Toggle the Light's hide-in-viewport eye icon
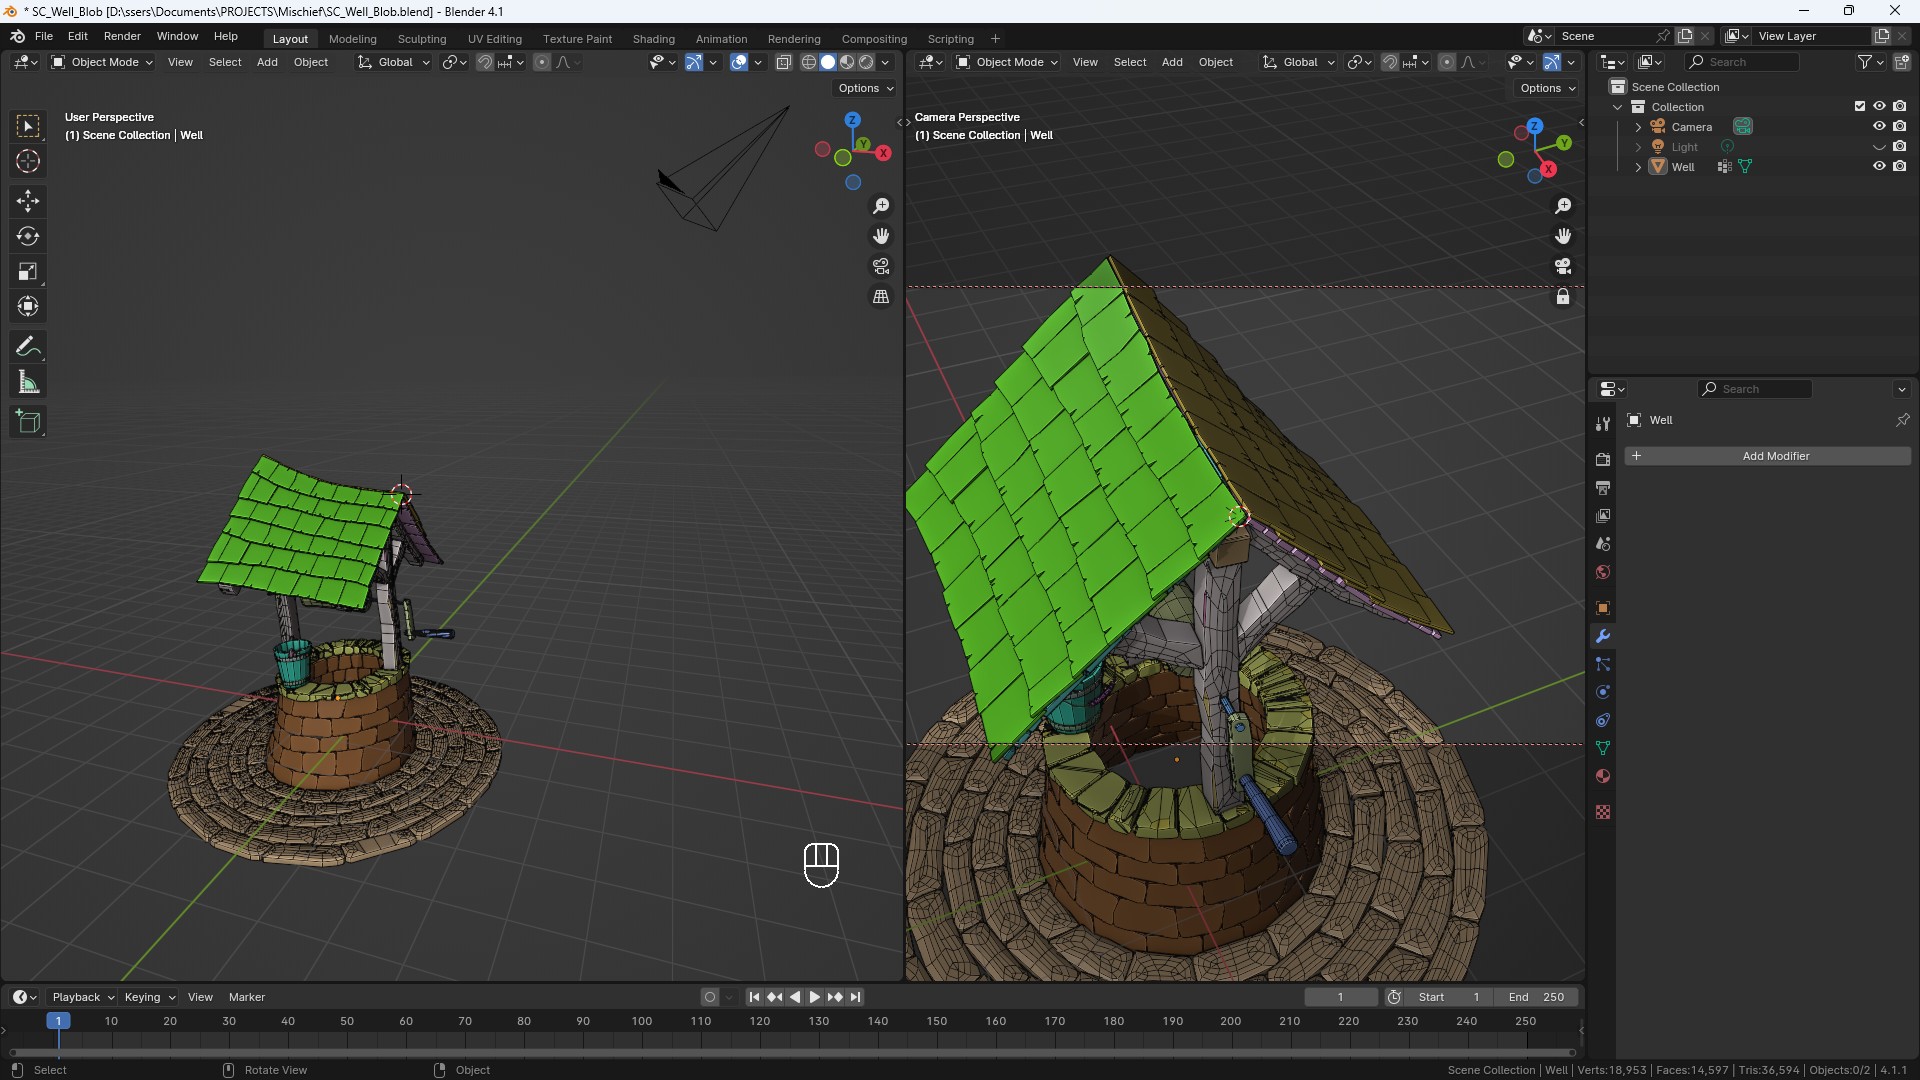 tap(1879, 146)
